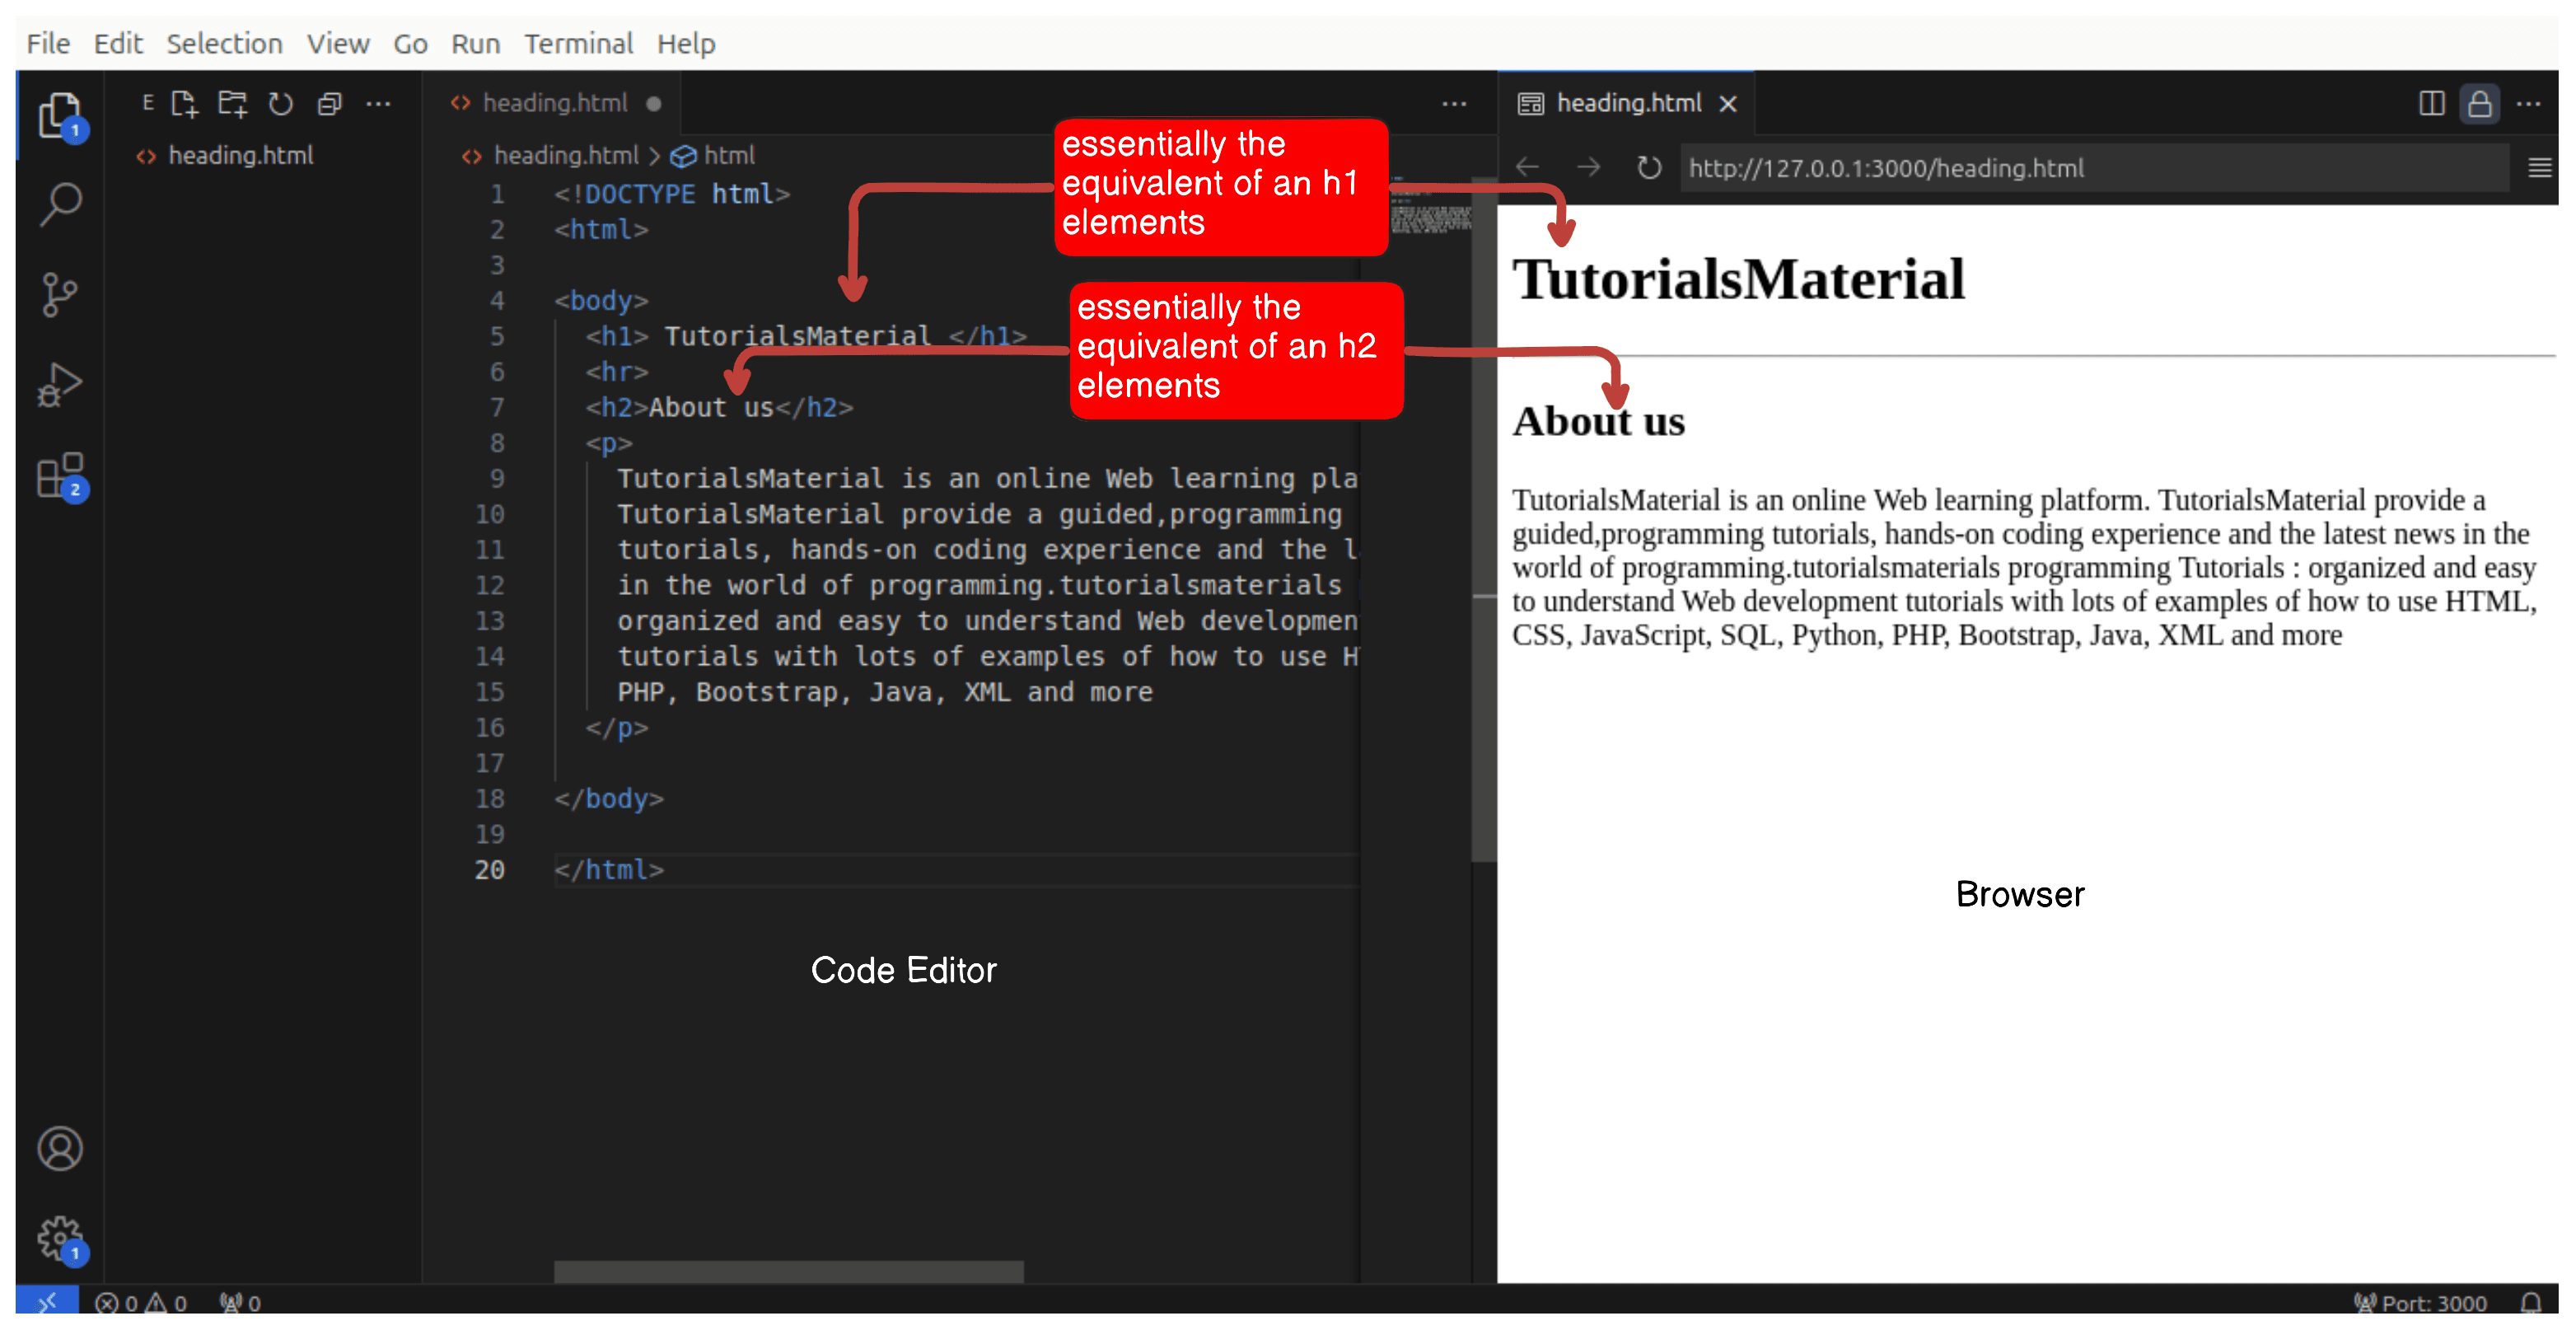2576x1330 pixels.
Task: Click the editor horizontal scrollbar
Action: (x=788, y=1271)
